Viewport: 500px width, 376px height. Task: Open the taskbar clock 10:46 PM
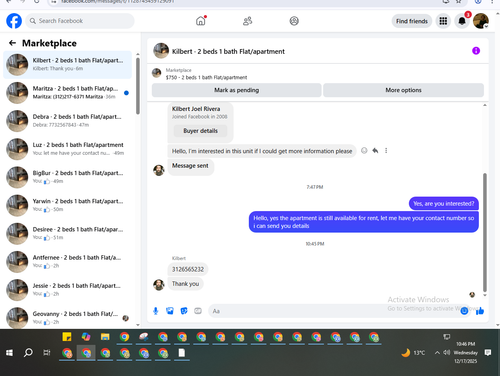point(465,352)
